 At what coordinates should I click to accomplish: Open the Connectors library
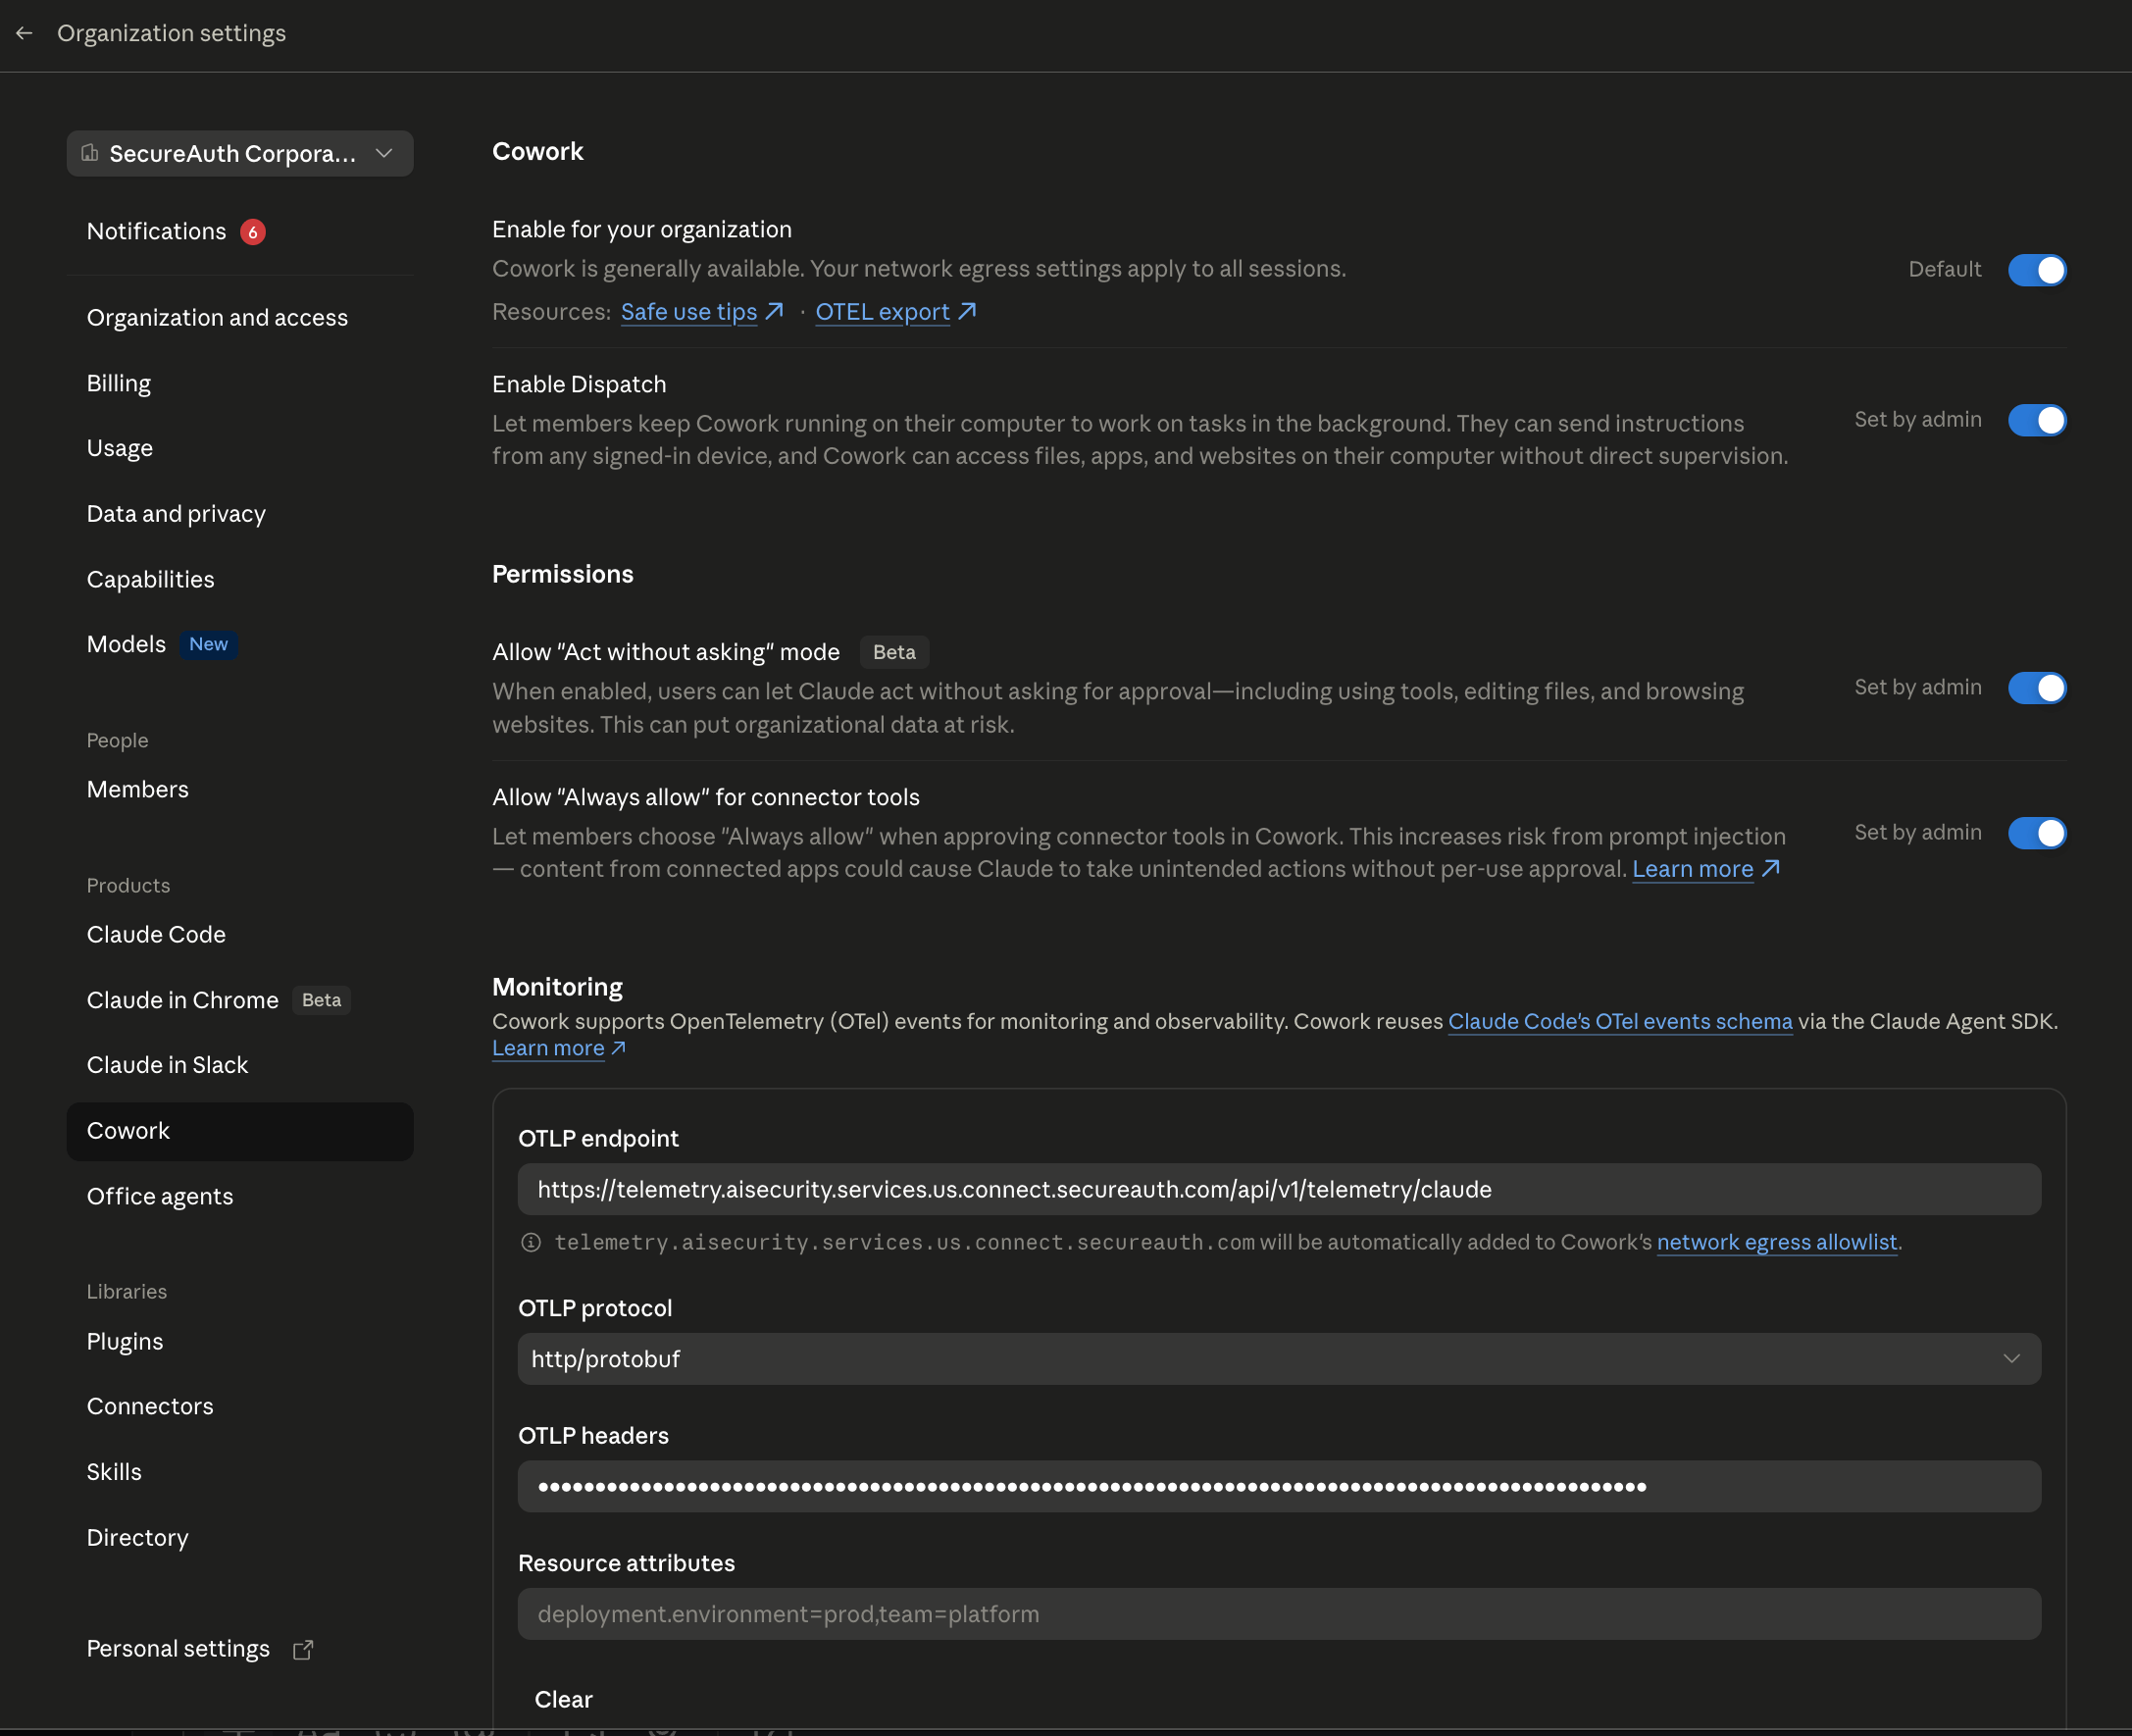pos(240,1407)
